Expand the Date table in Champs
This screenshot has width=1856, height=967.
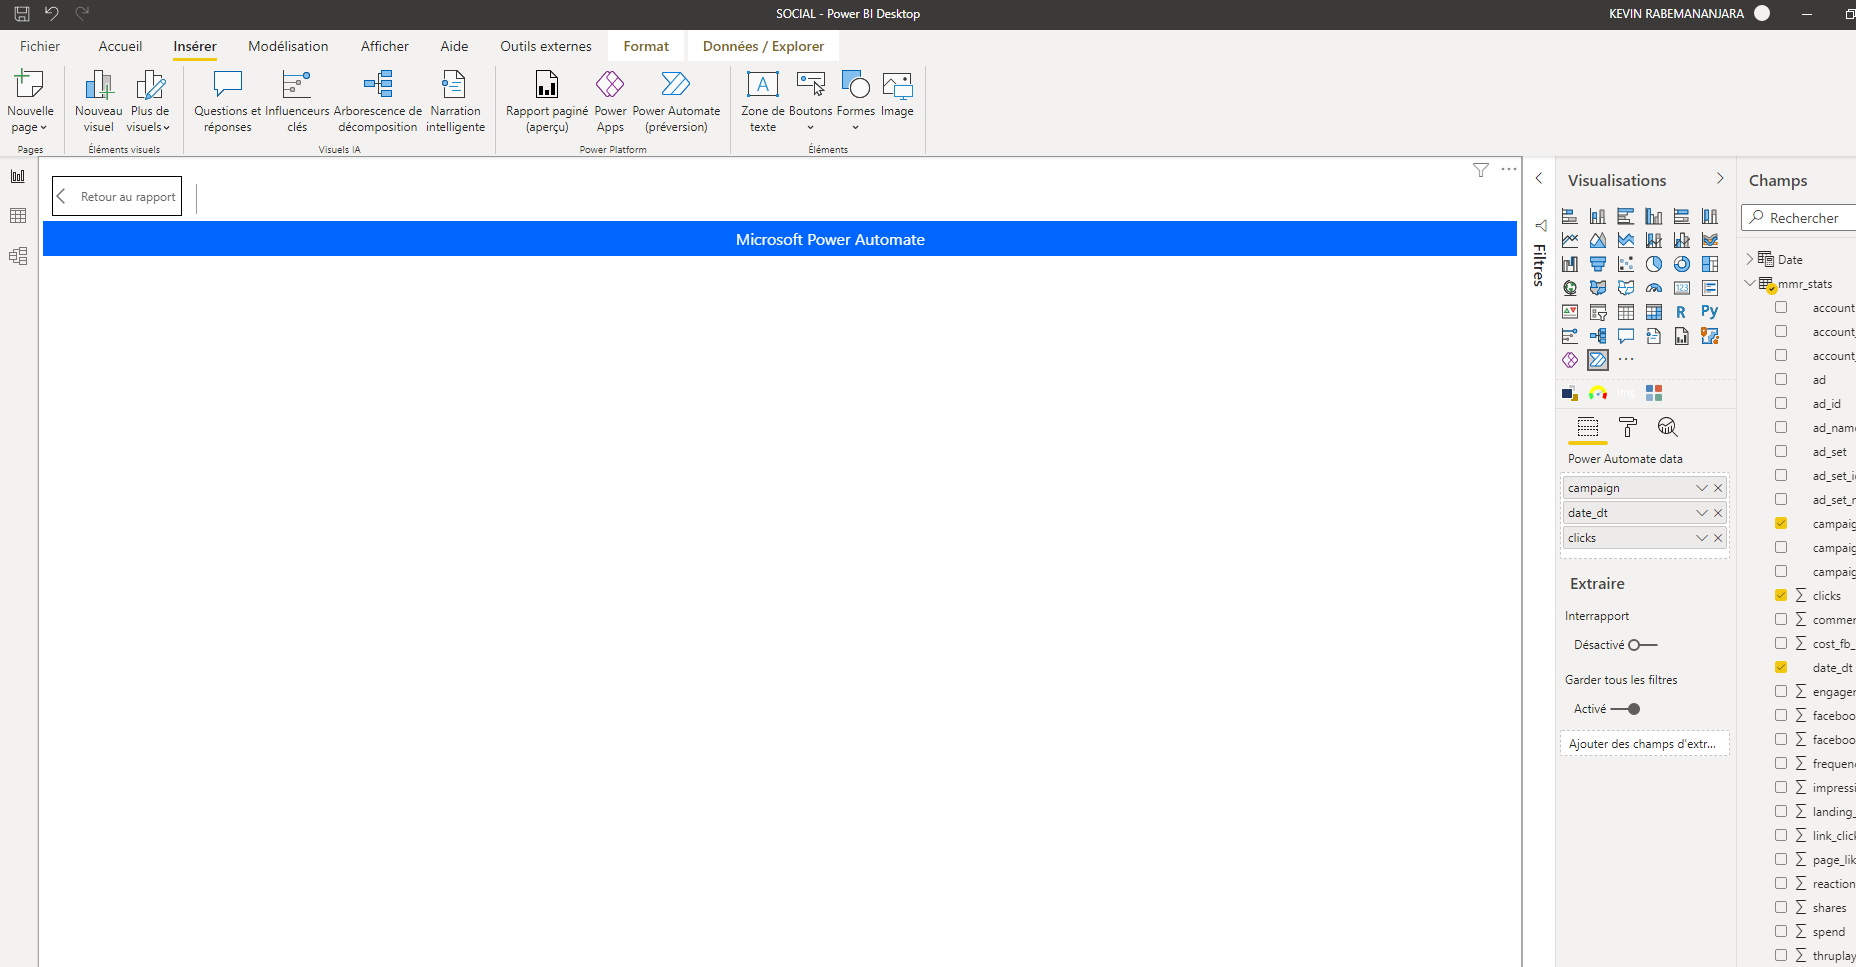pyautogui.click(x=1749, y=259)
